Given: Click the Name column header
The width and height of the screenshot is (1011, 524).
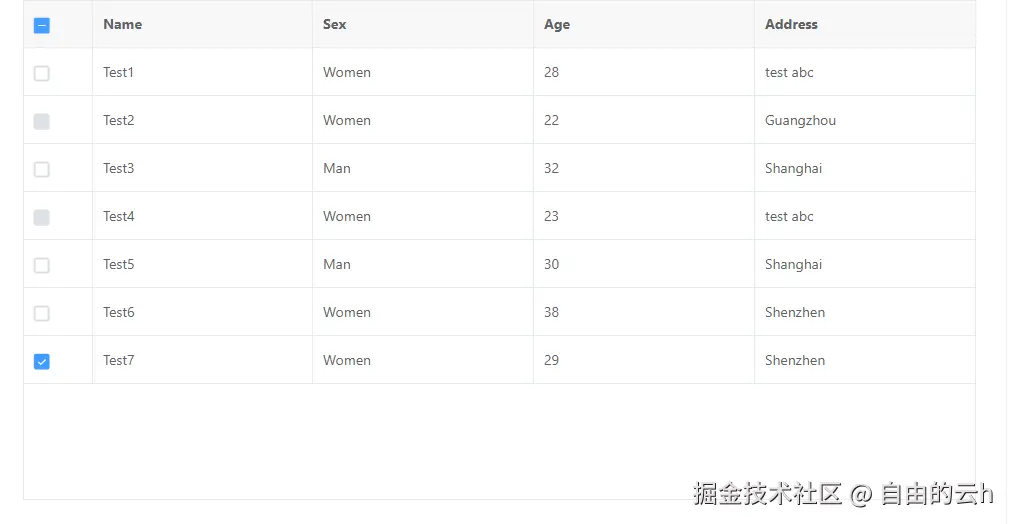Looking at the screenshot, I should point(123,24).
